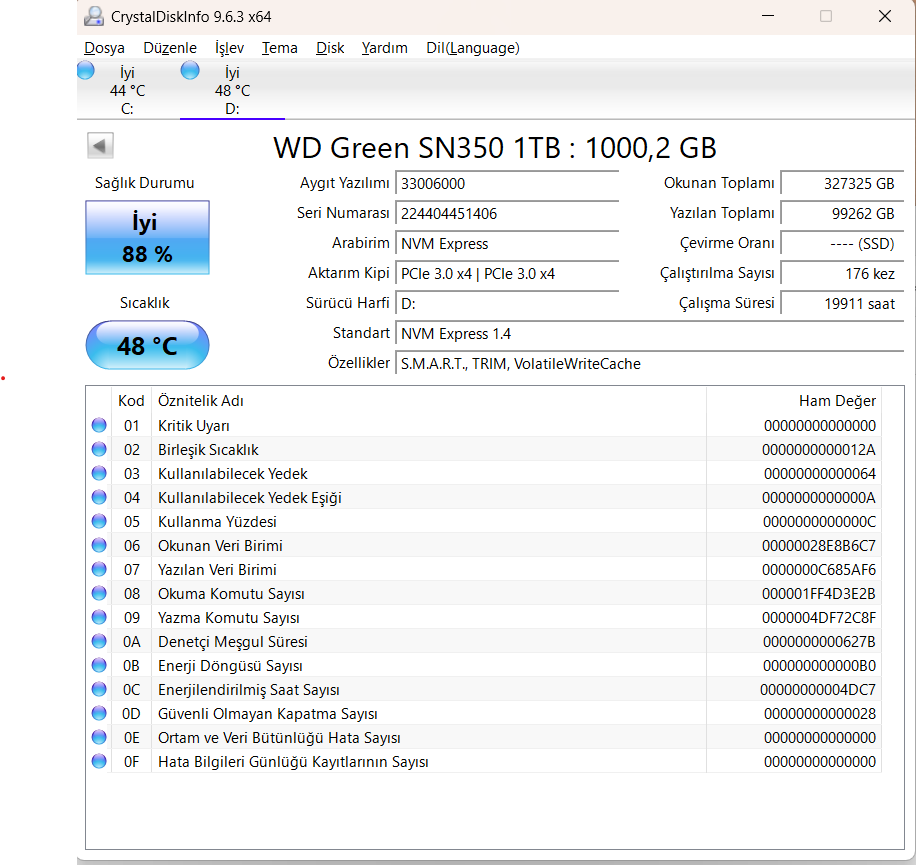Click the Öznitelik Adı column header
The height and width of the screenshot is (865, 916).
(429, 401)
